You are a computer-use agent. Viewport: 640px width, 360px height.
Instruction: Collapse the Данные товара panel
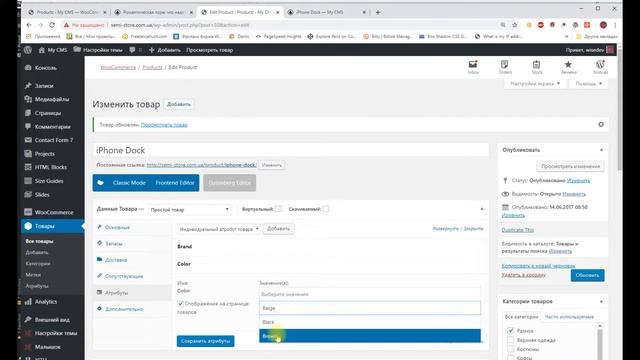(x=482, y=209)
